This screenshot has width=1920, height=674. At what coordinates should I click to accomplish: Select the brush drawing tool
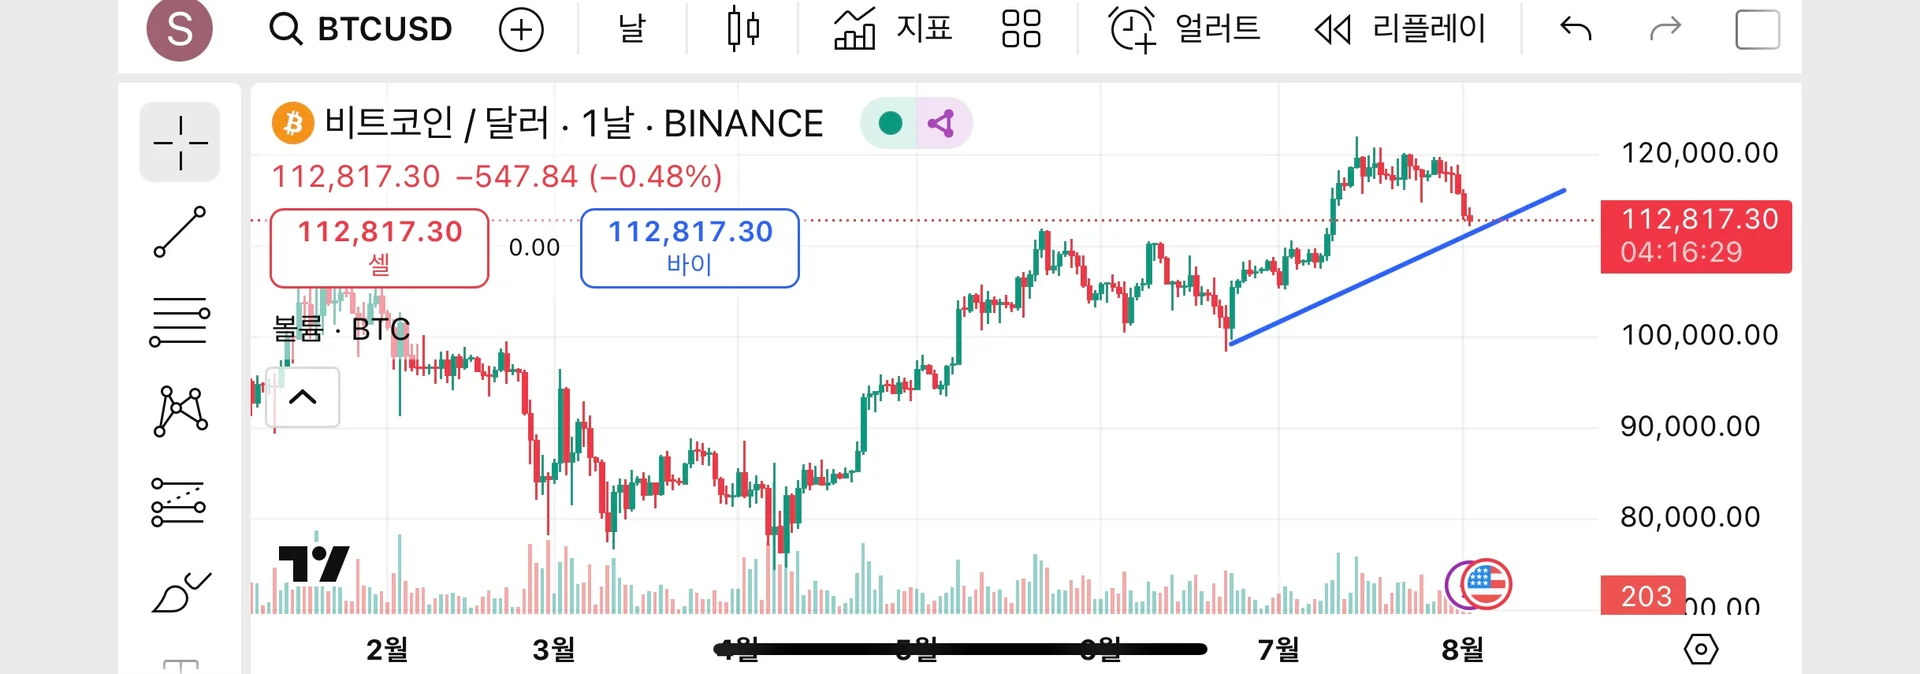coord(180,592)
